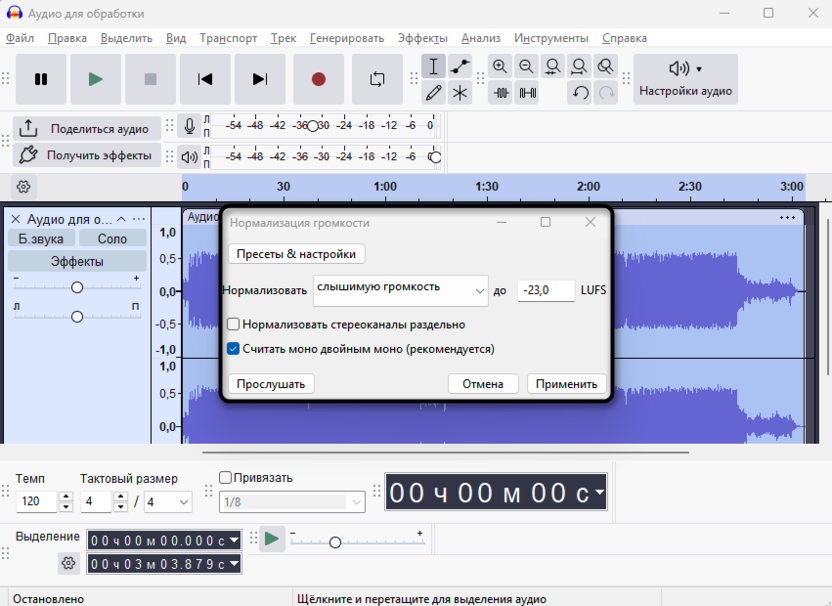This screenshot has width=832, height=606.
Task: Toggle the Привязать snap checkbox
Action: tap(225, 478)
